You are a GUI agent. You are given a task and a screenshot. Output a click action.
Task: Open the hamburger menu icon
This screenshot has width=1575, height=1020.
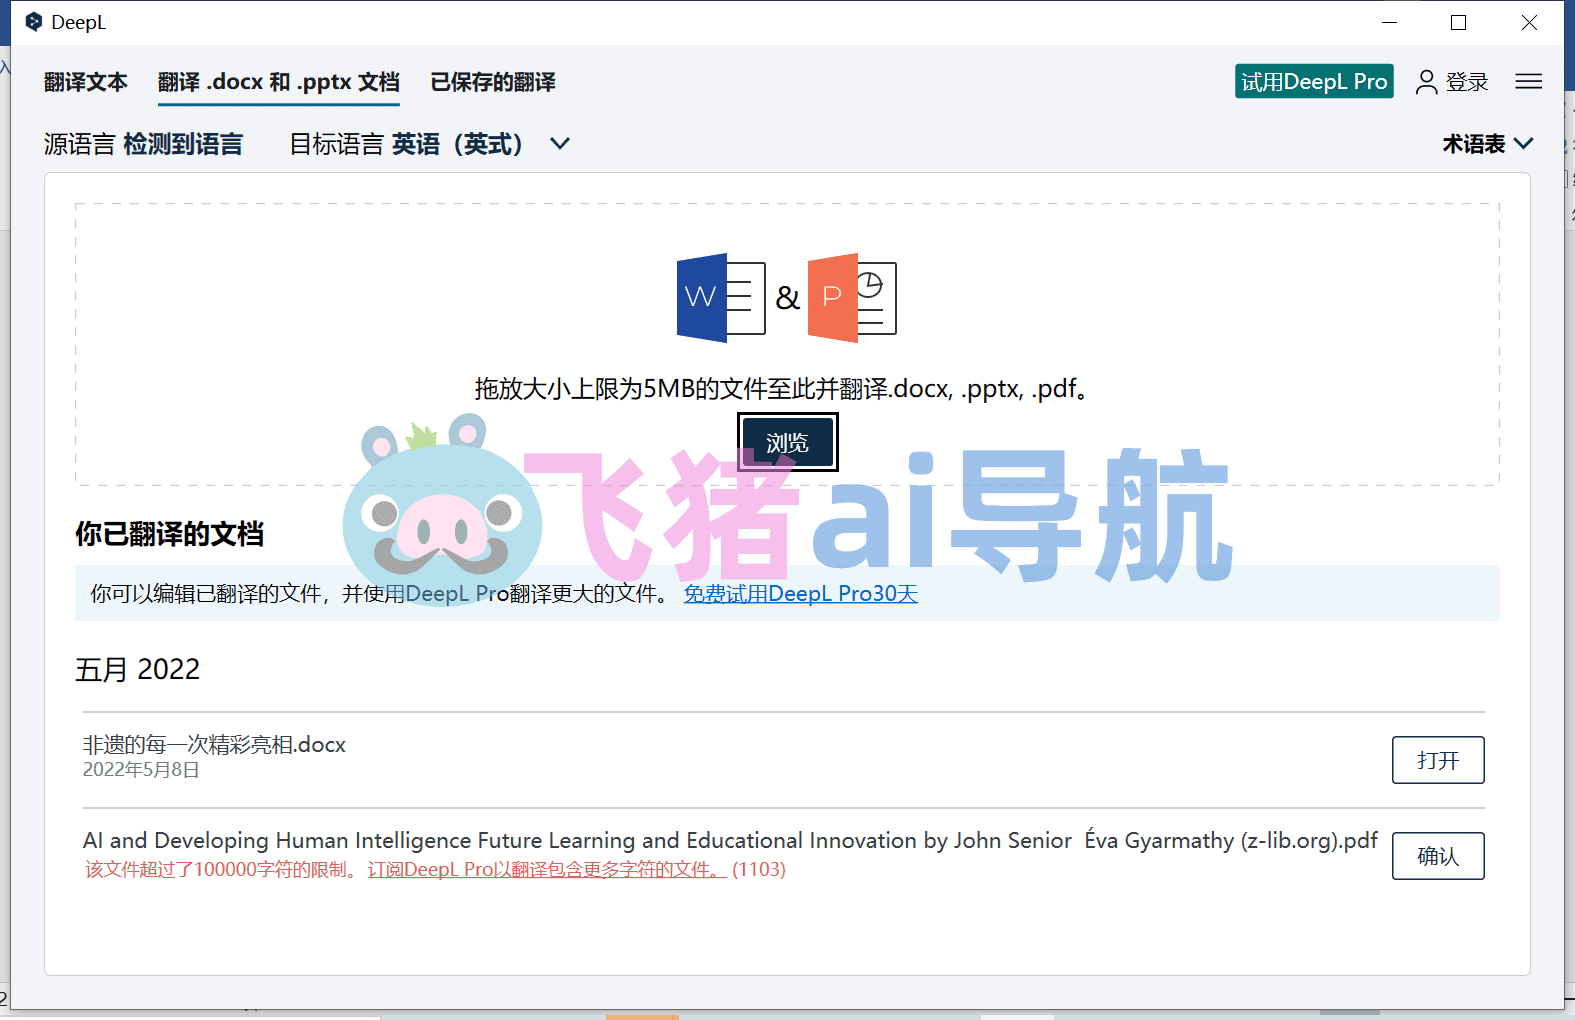(x=1528, y=82)
